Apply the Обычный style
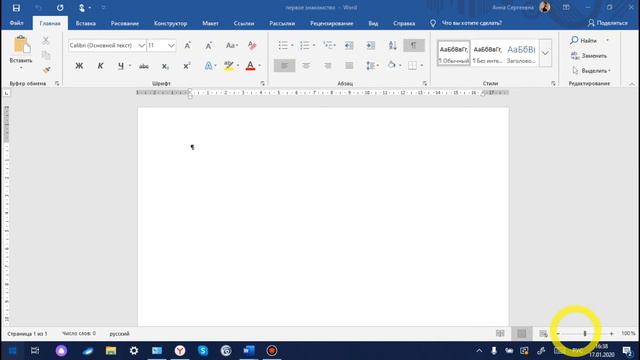640x360 pixels. coord(453,53)
